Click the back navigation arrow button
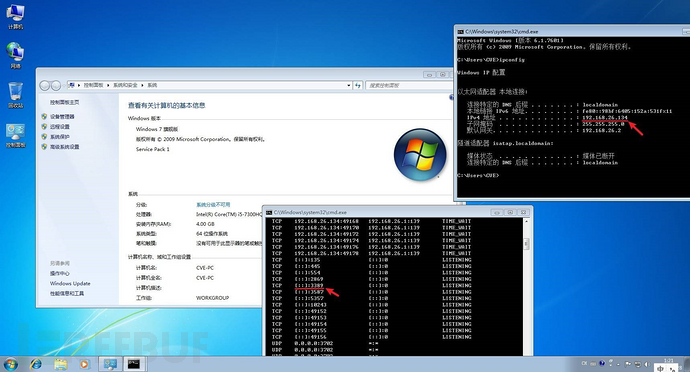Viewport: 690px width, 372px height. 44,85
